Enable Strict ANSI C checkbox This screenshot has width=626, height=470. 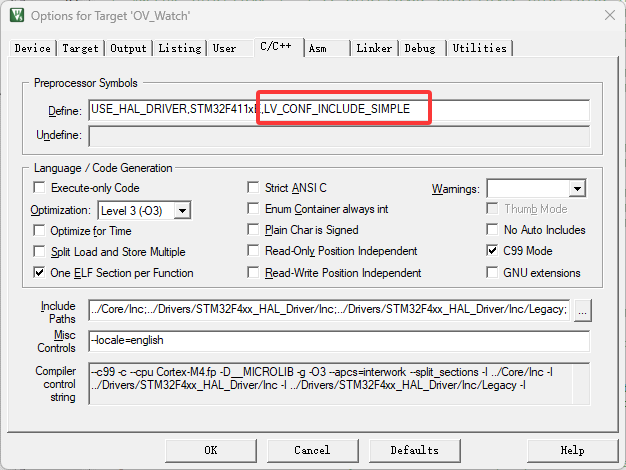click(x=255, y=188)
